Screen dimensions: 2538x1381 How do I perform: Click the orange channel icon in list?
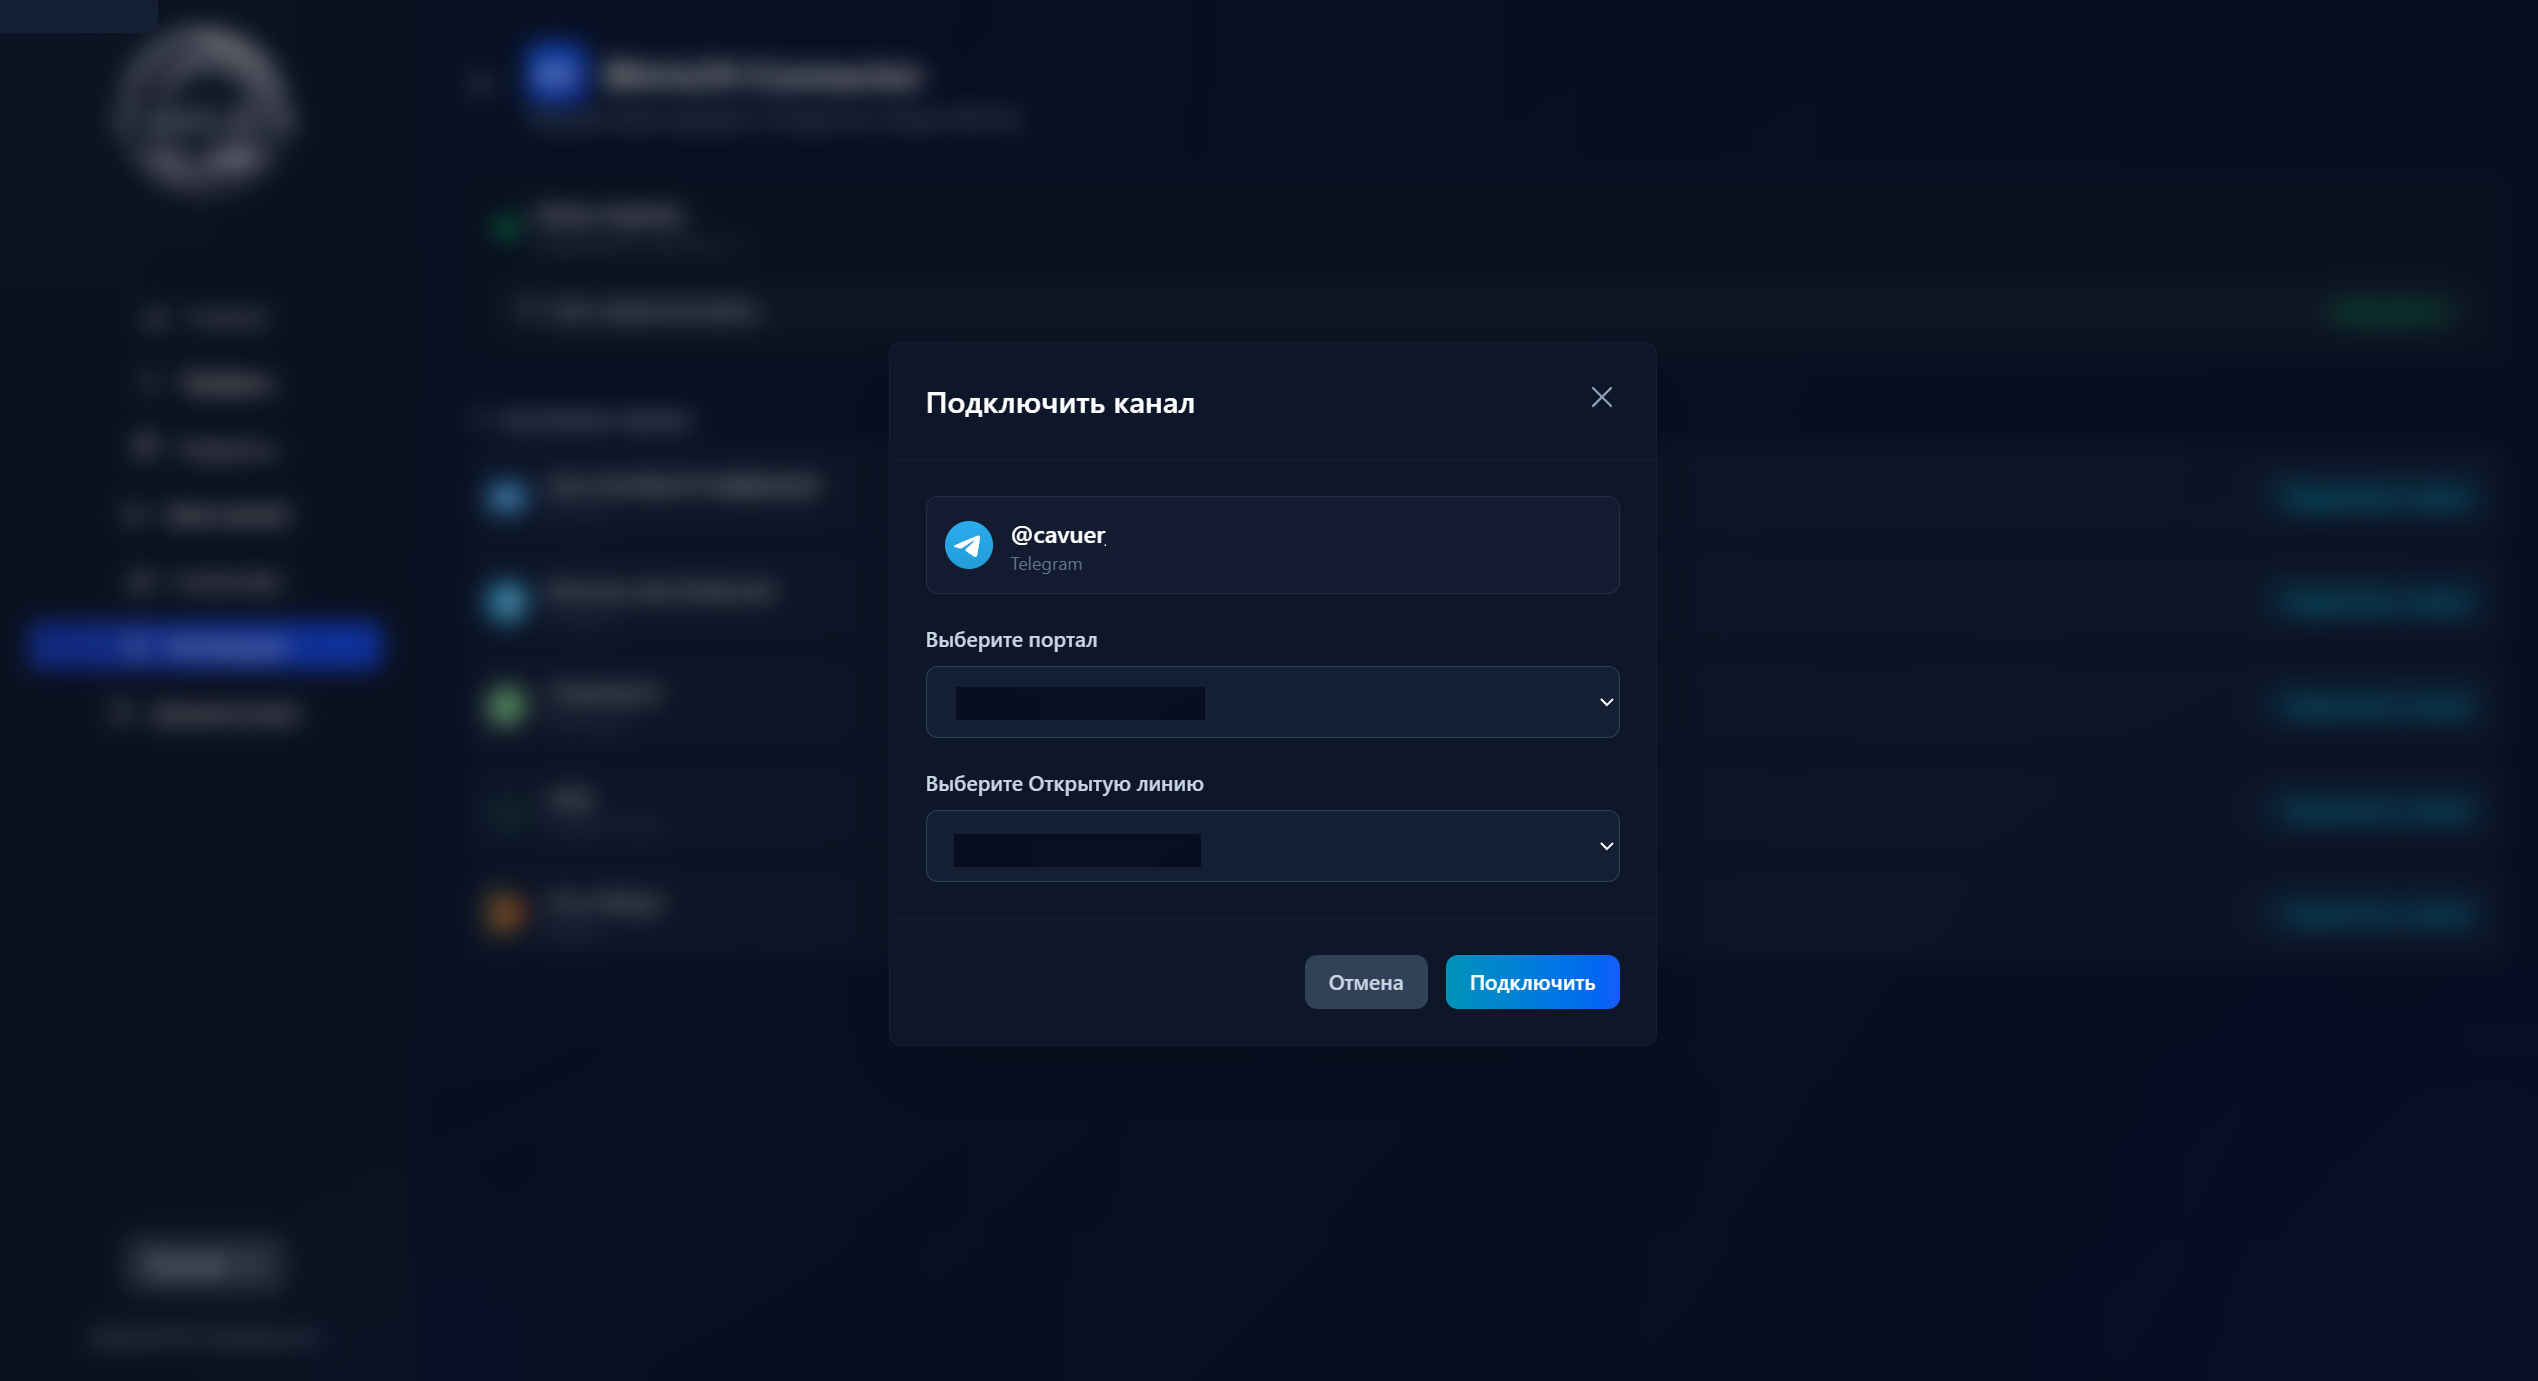(506, 911)
